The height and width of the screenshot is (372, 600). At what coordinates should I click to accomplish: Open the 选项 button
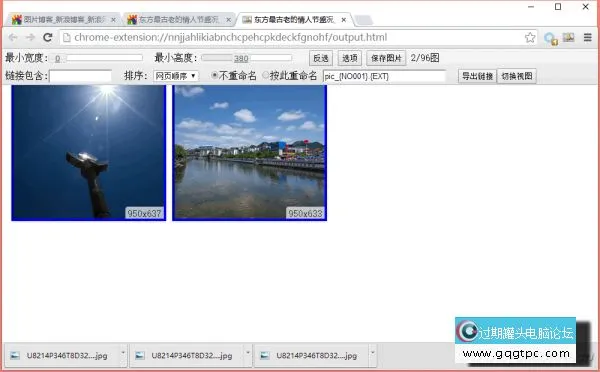pos(350,58)
